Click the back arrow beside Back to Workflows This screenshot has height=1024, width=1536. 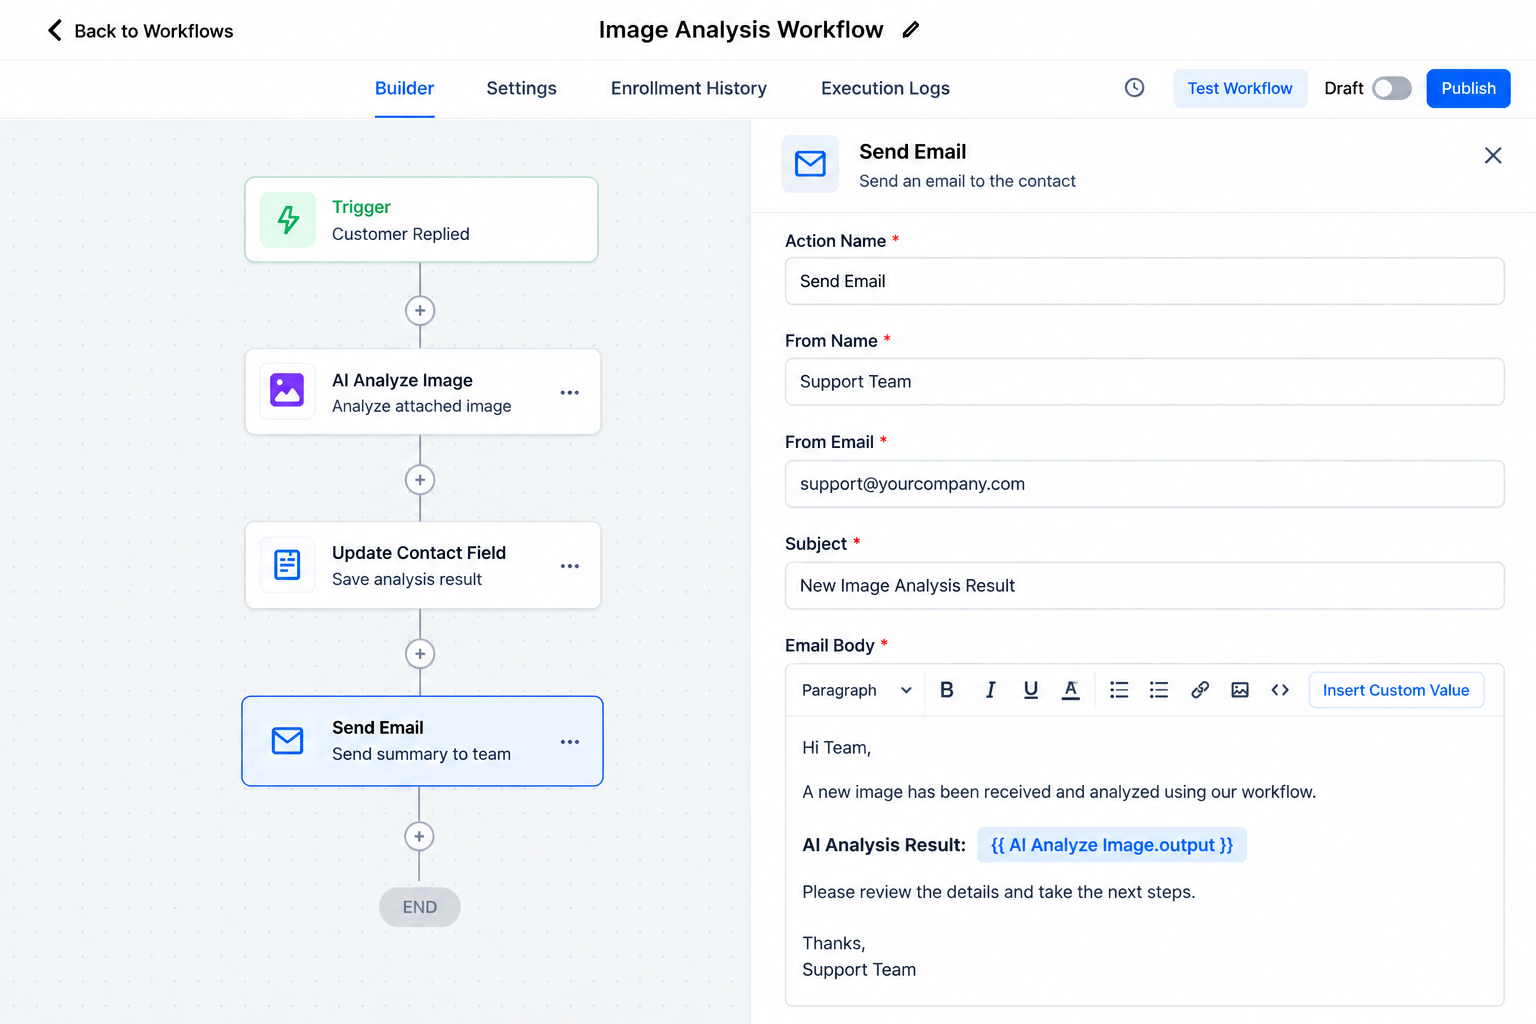[55, 30]
